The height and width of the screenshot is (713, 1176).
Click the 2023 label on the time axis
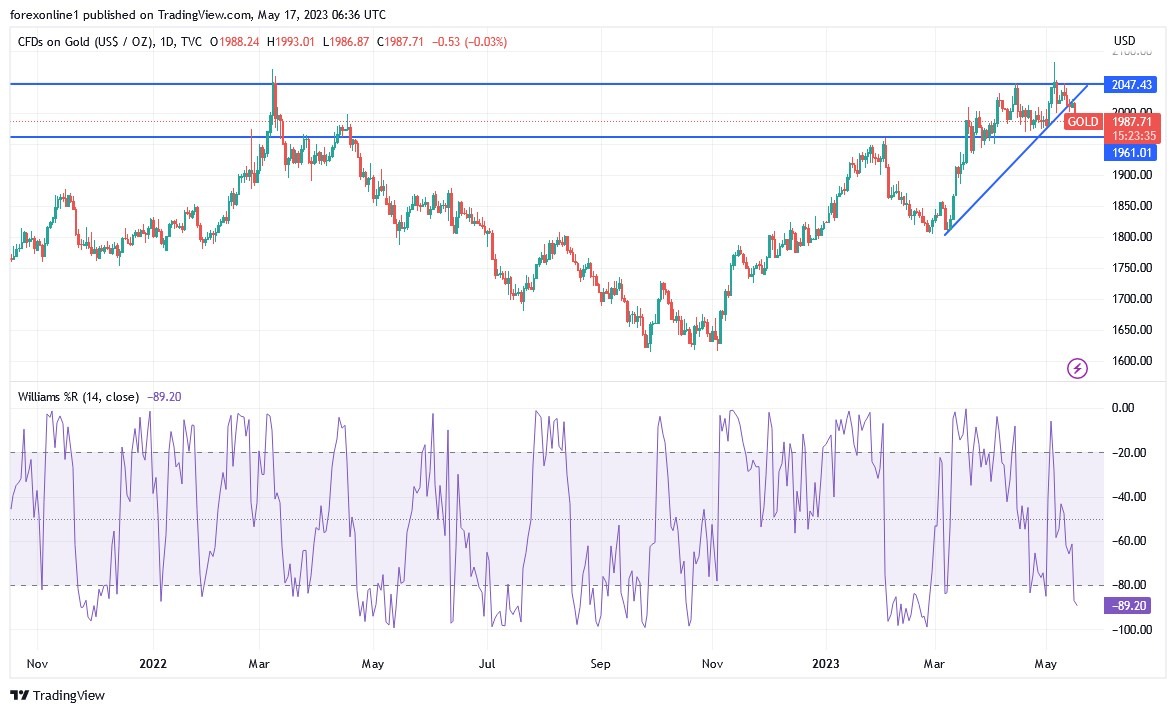(826, 664)
